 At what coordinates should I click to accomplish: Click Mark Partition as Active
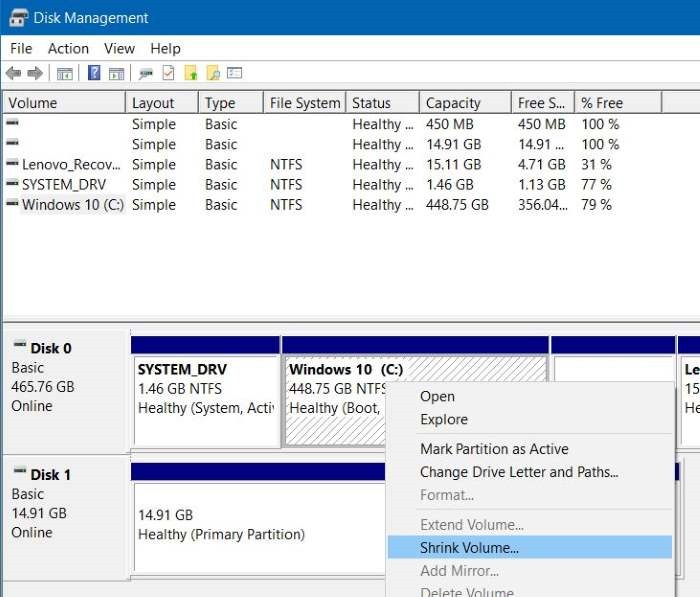tap(494, 449)
